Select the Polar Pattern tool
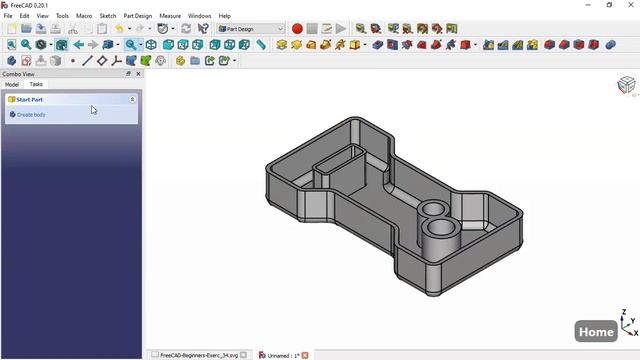This screenshot has width=640, height=360. pos(518,45)
